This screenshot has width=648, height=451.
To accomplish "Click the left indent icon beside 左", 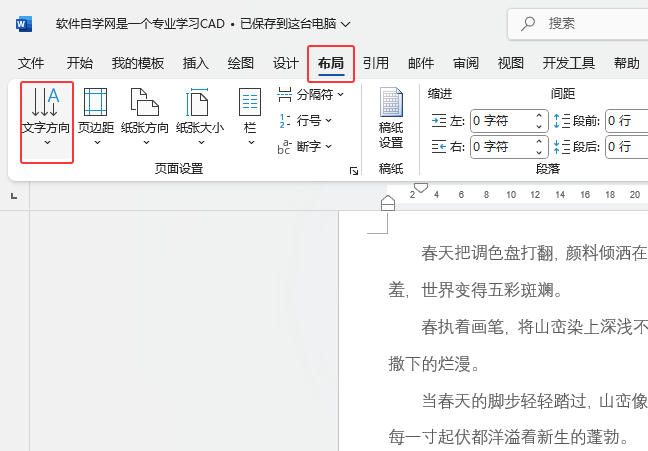I will [x=438, y=121].
